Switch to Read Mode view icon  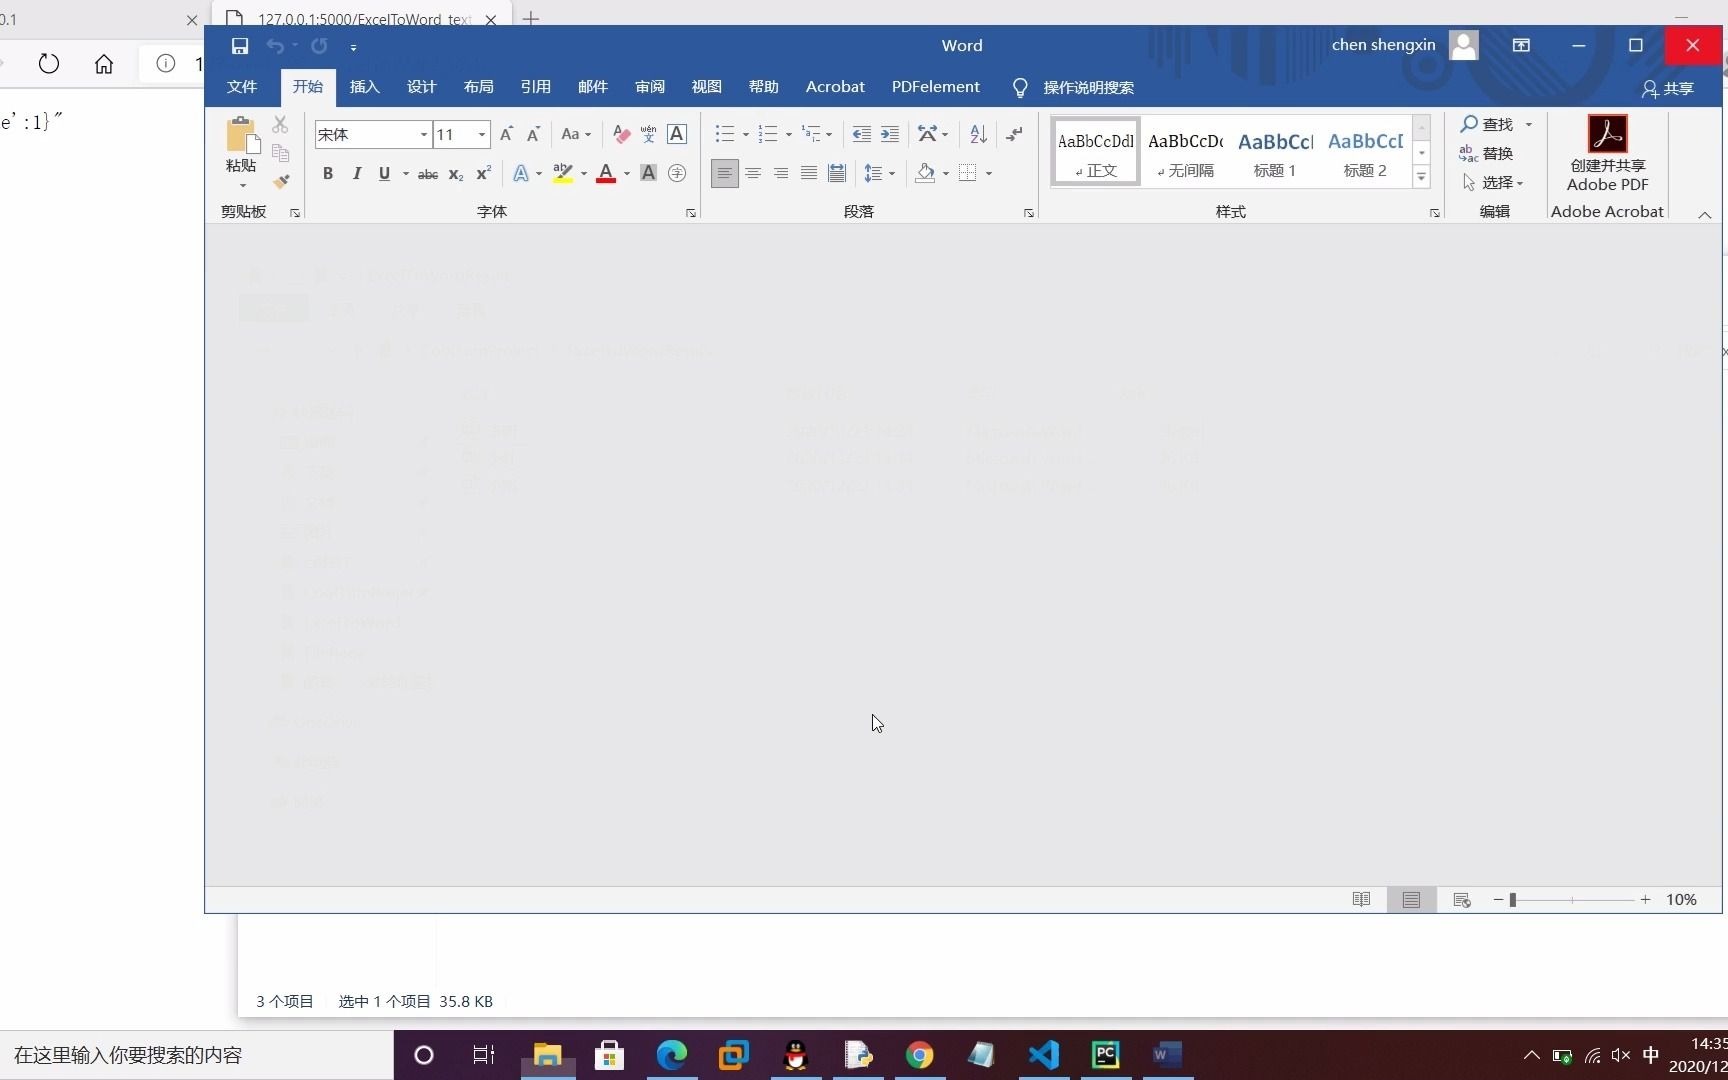1361,900
